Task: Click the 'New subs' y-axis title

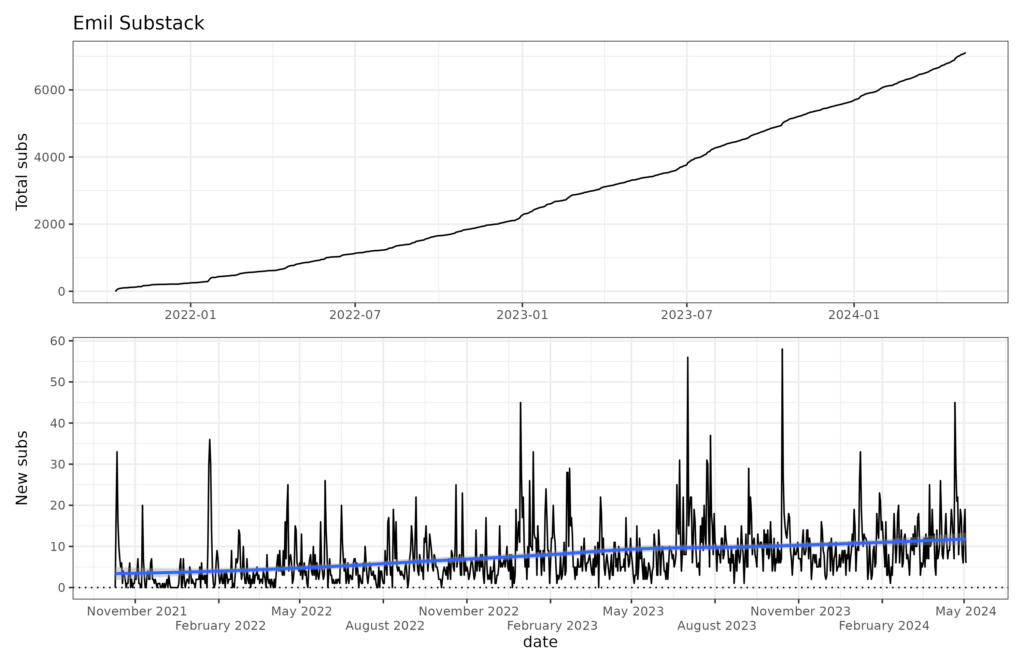Action: coord(22,468)
